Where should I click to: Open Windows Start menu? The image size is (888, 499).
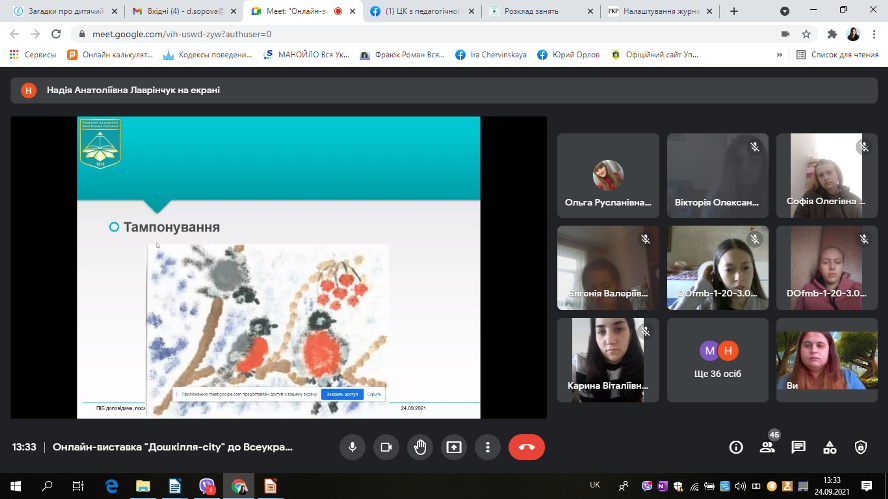coord(16,486)
